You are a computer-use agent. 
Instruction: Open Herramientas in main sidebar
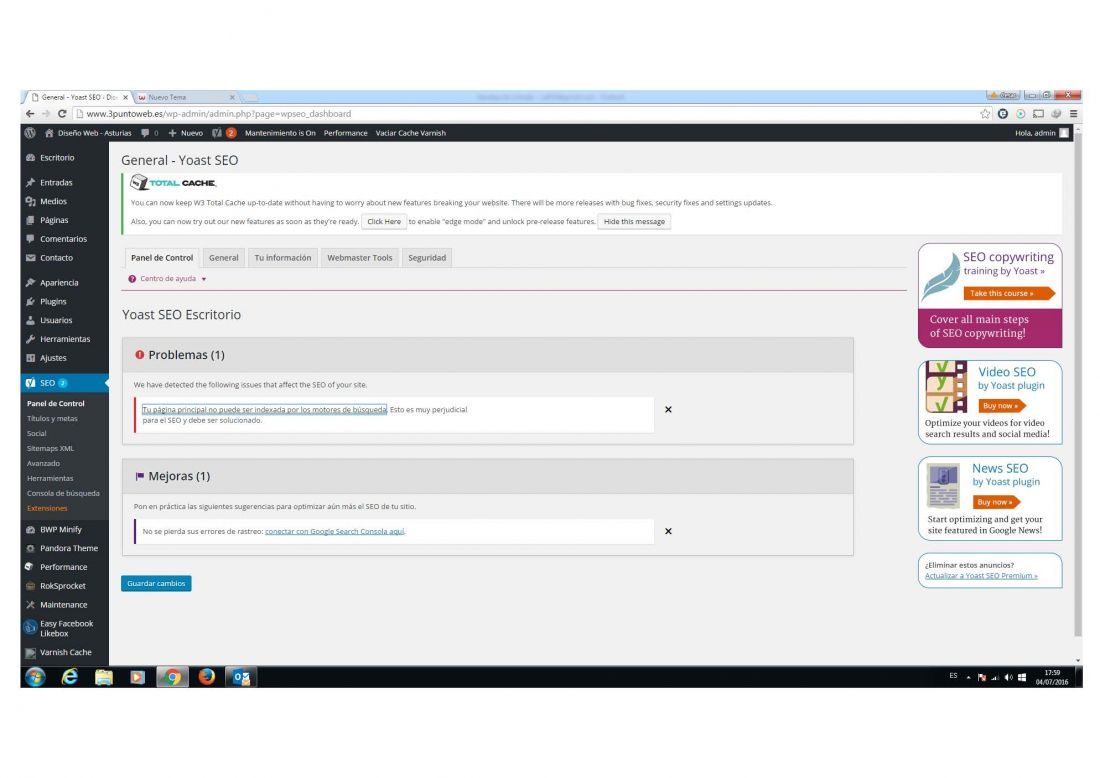click(65, 340)
